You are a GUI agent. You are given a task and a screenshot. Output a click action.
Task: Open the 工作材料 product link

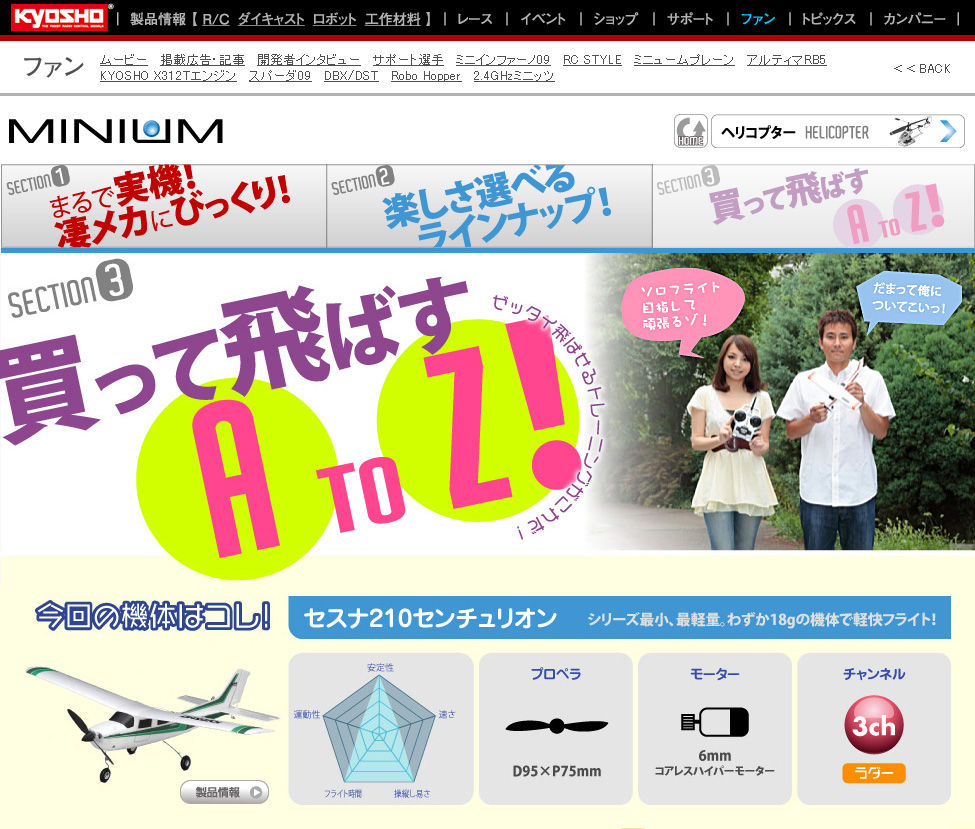(x=392, y=19)
